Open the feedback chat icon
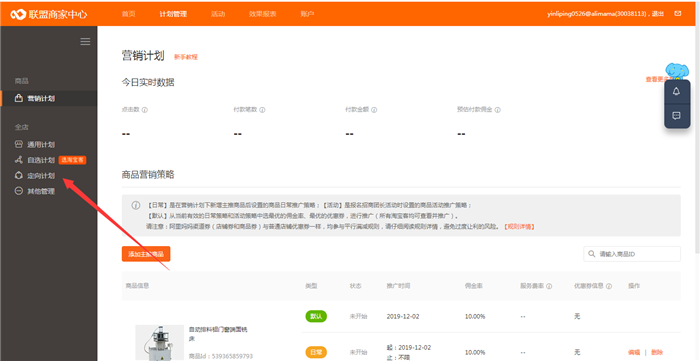The width and height of the screenshot is (700, 361). 676,116
